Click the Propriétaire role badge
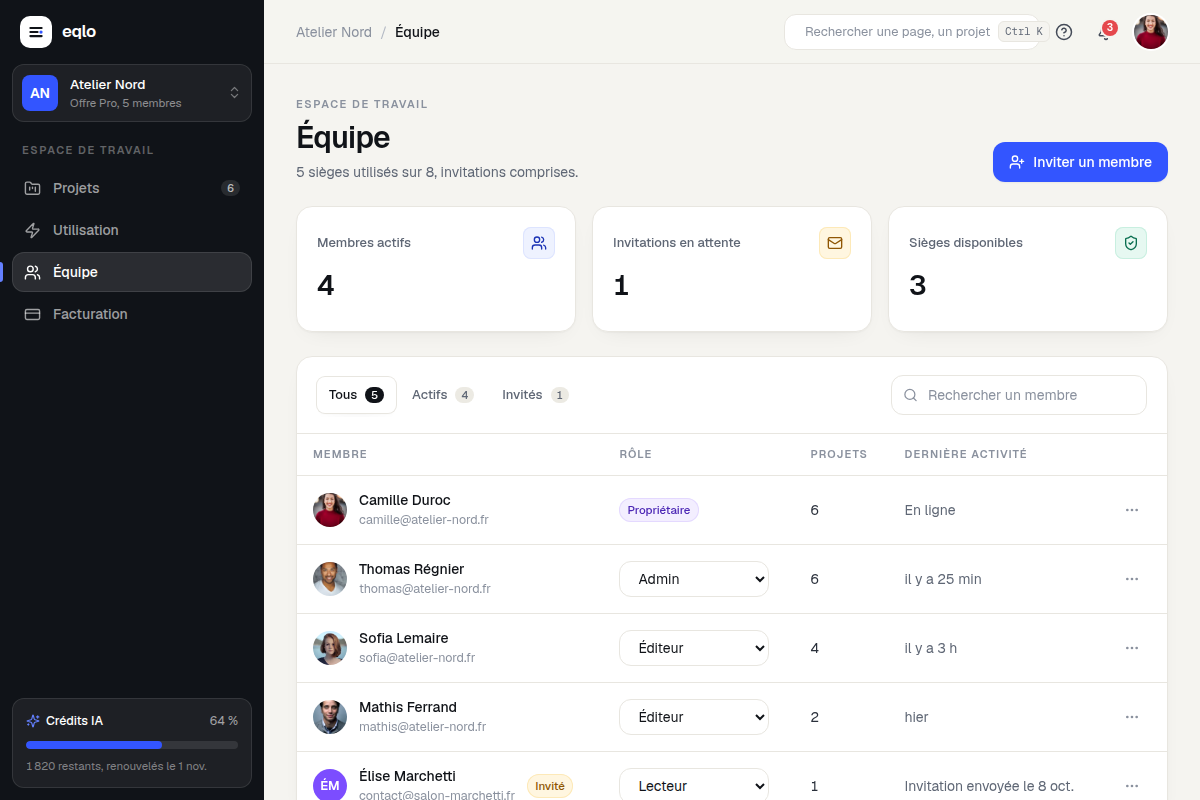This screenshot has width=1200, height=800. (659, 510)
